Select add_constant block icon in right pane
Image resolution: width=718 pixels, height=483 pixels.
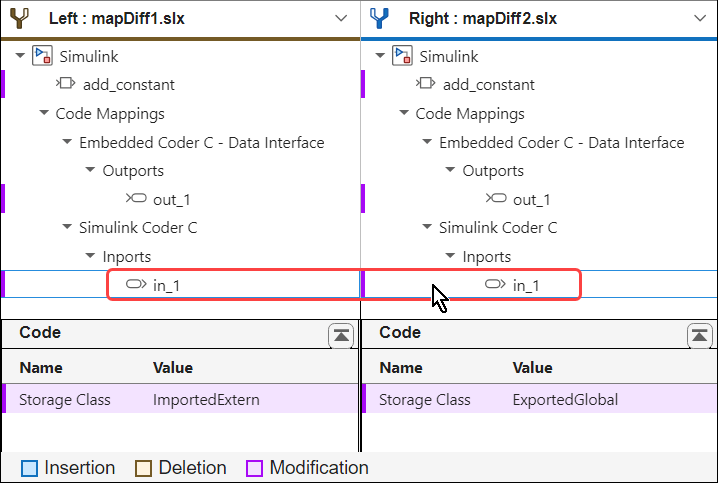427,85
